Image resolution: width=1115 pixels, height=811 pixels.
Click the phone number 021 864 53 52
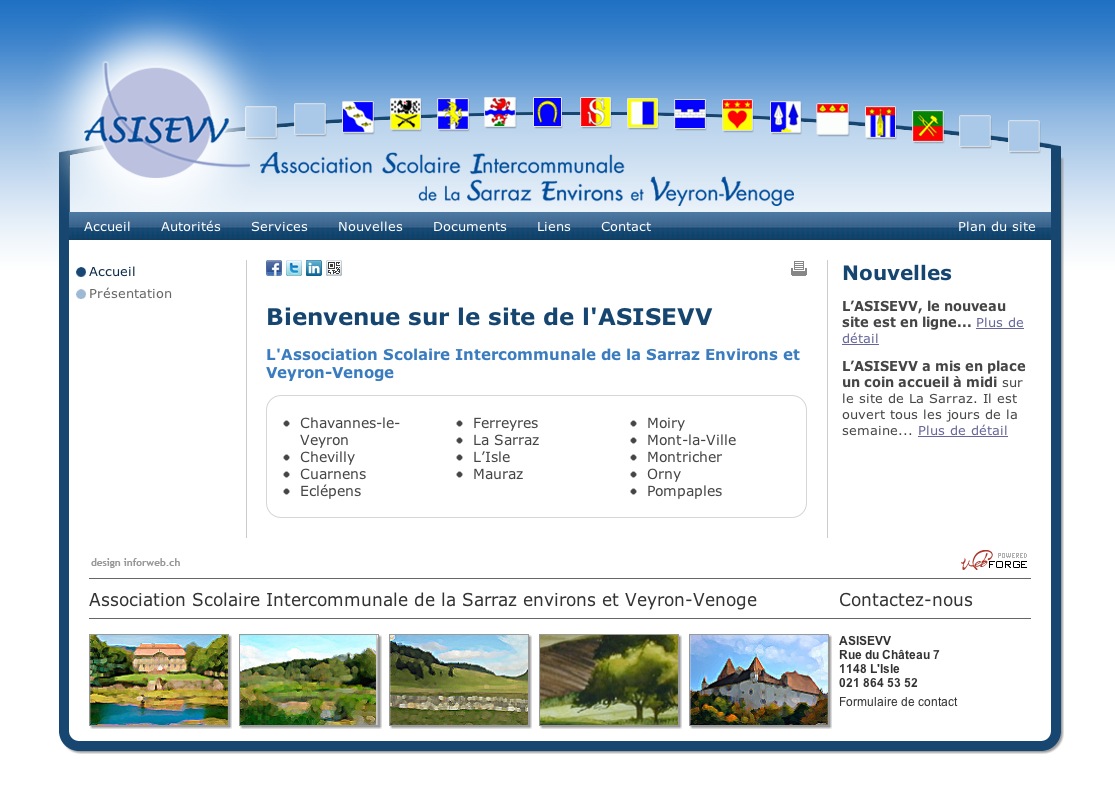(878, 683)
